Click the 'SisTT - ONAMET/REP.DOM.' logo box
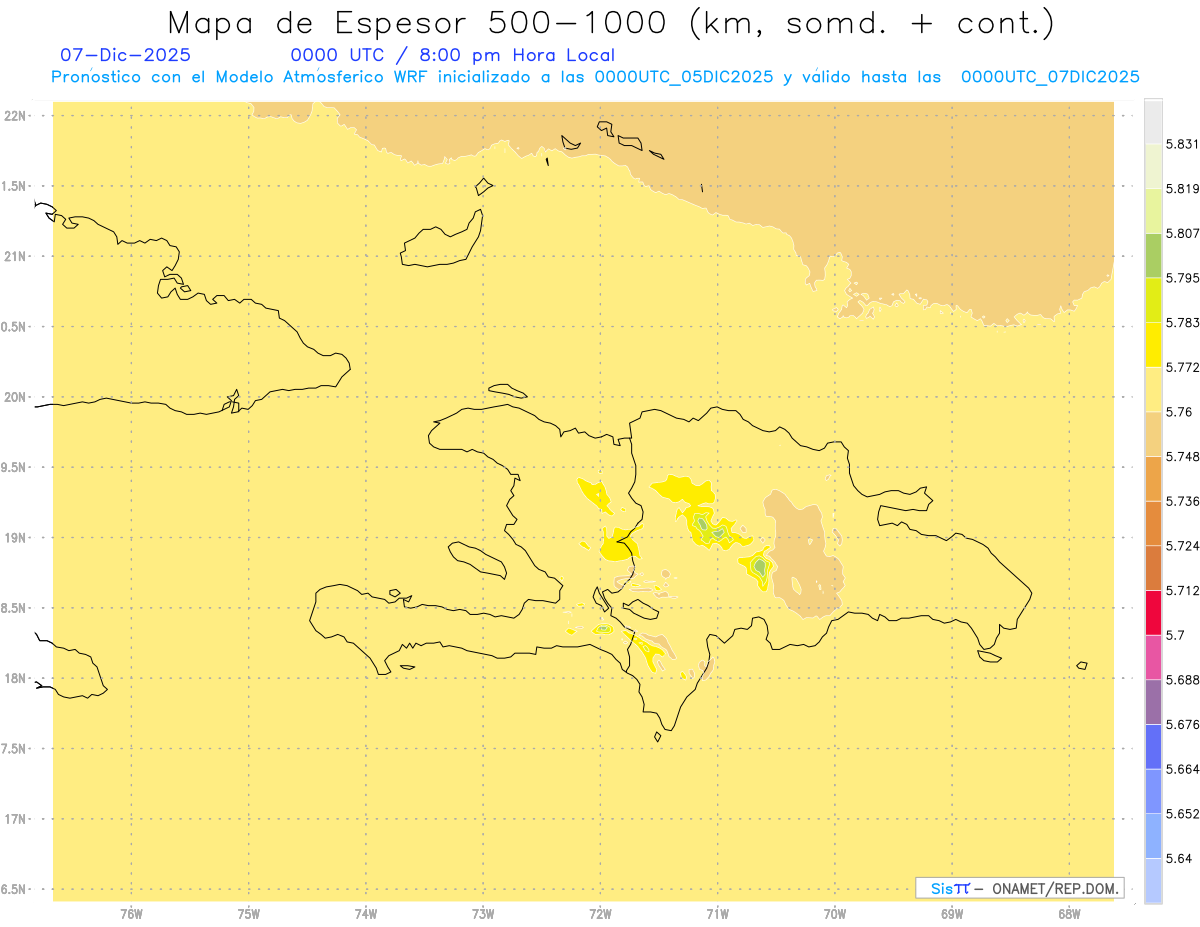 tap(1020, 888)
